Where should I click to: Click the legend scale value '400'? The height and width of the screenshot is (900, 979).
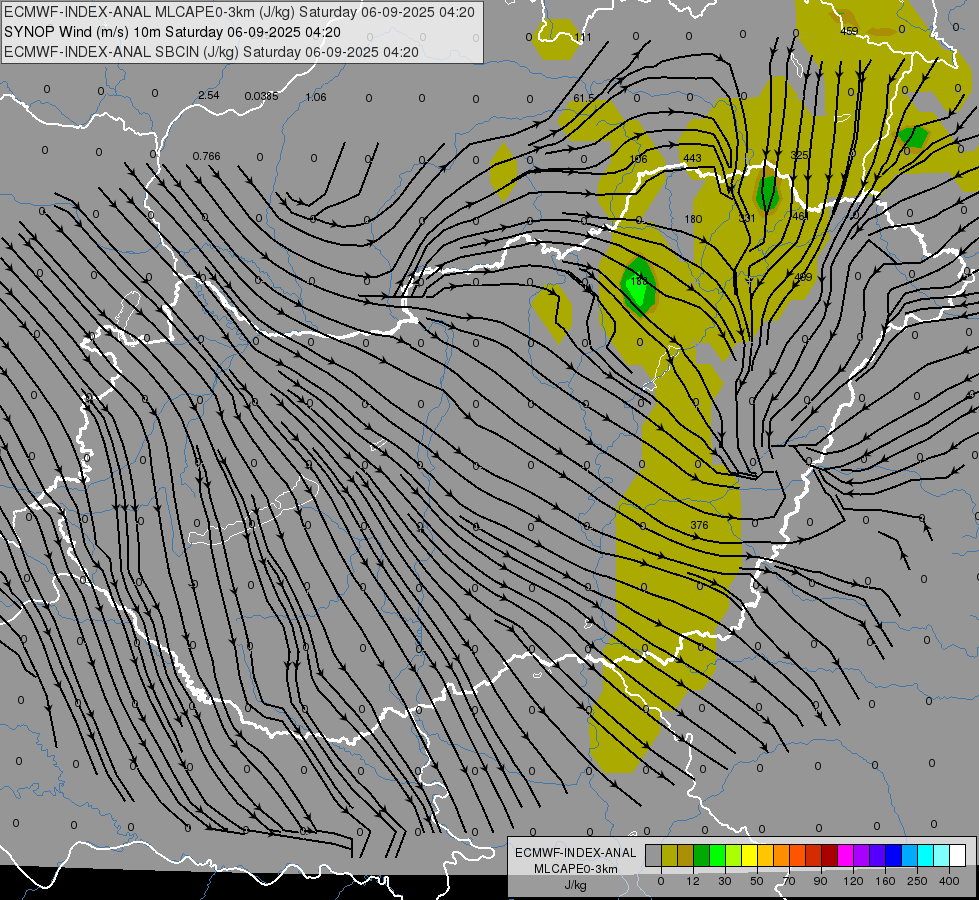point(949,881)
